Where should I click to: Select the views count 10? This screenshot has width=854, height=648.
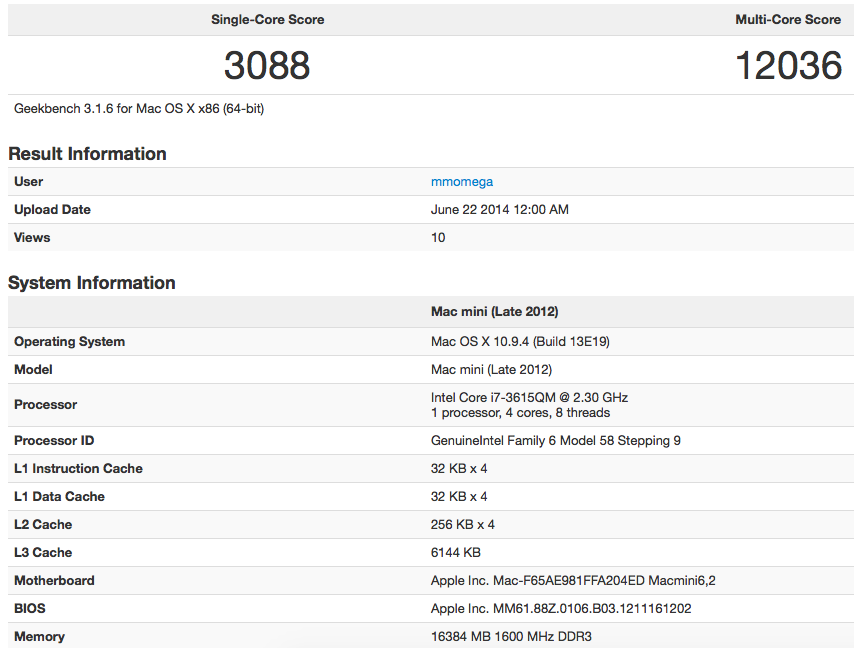tap(438, 237)
